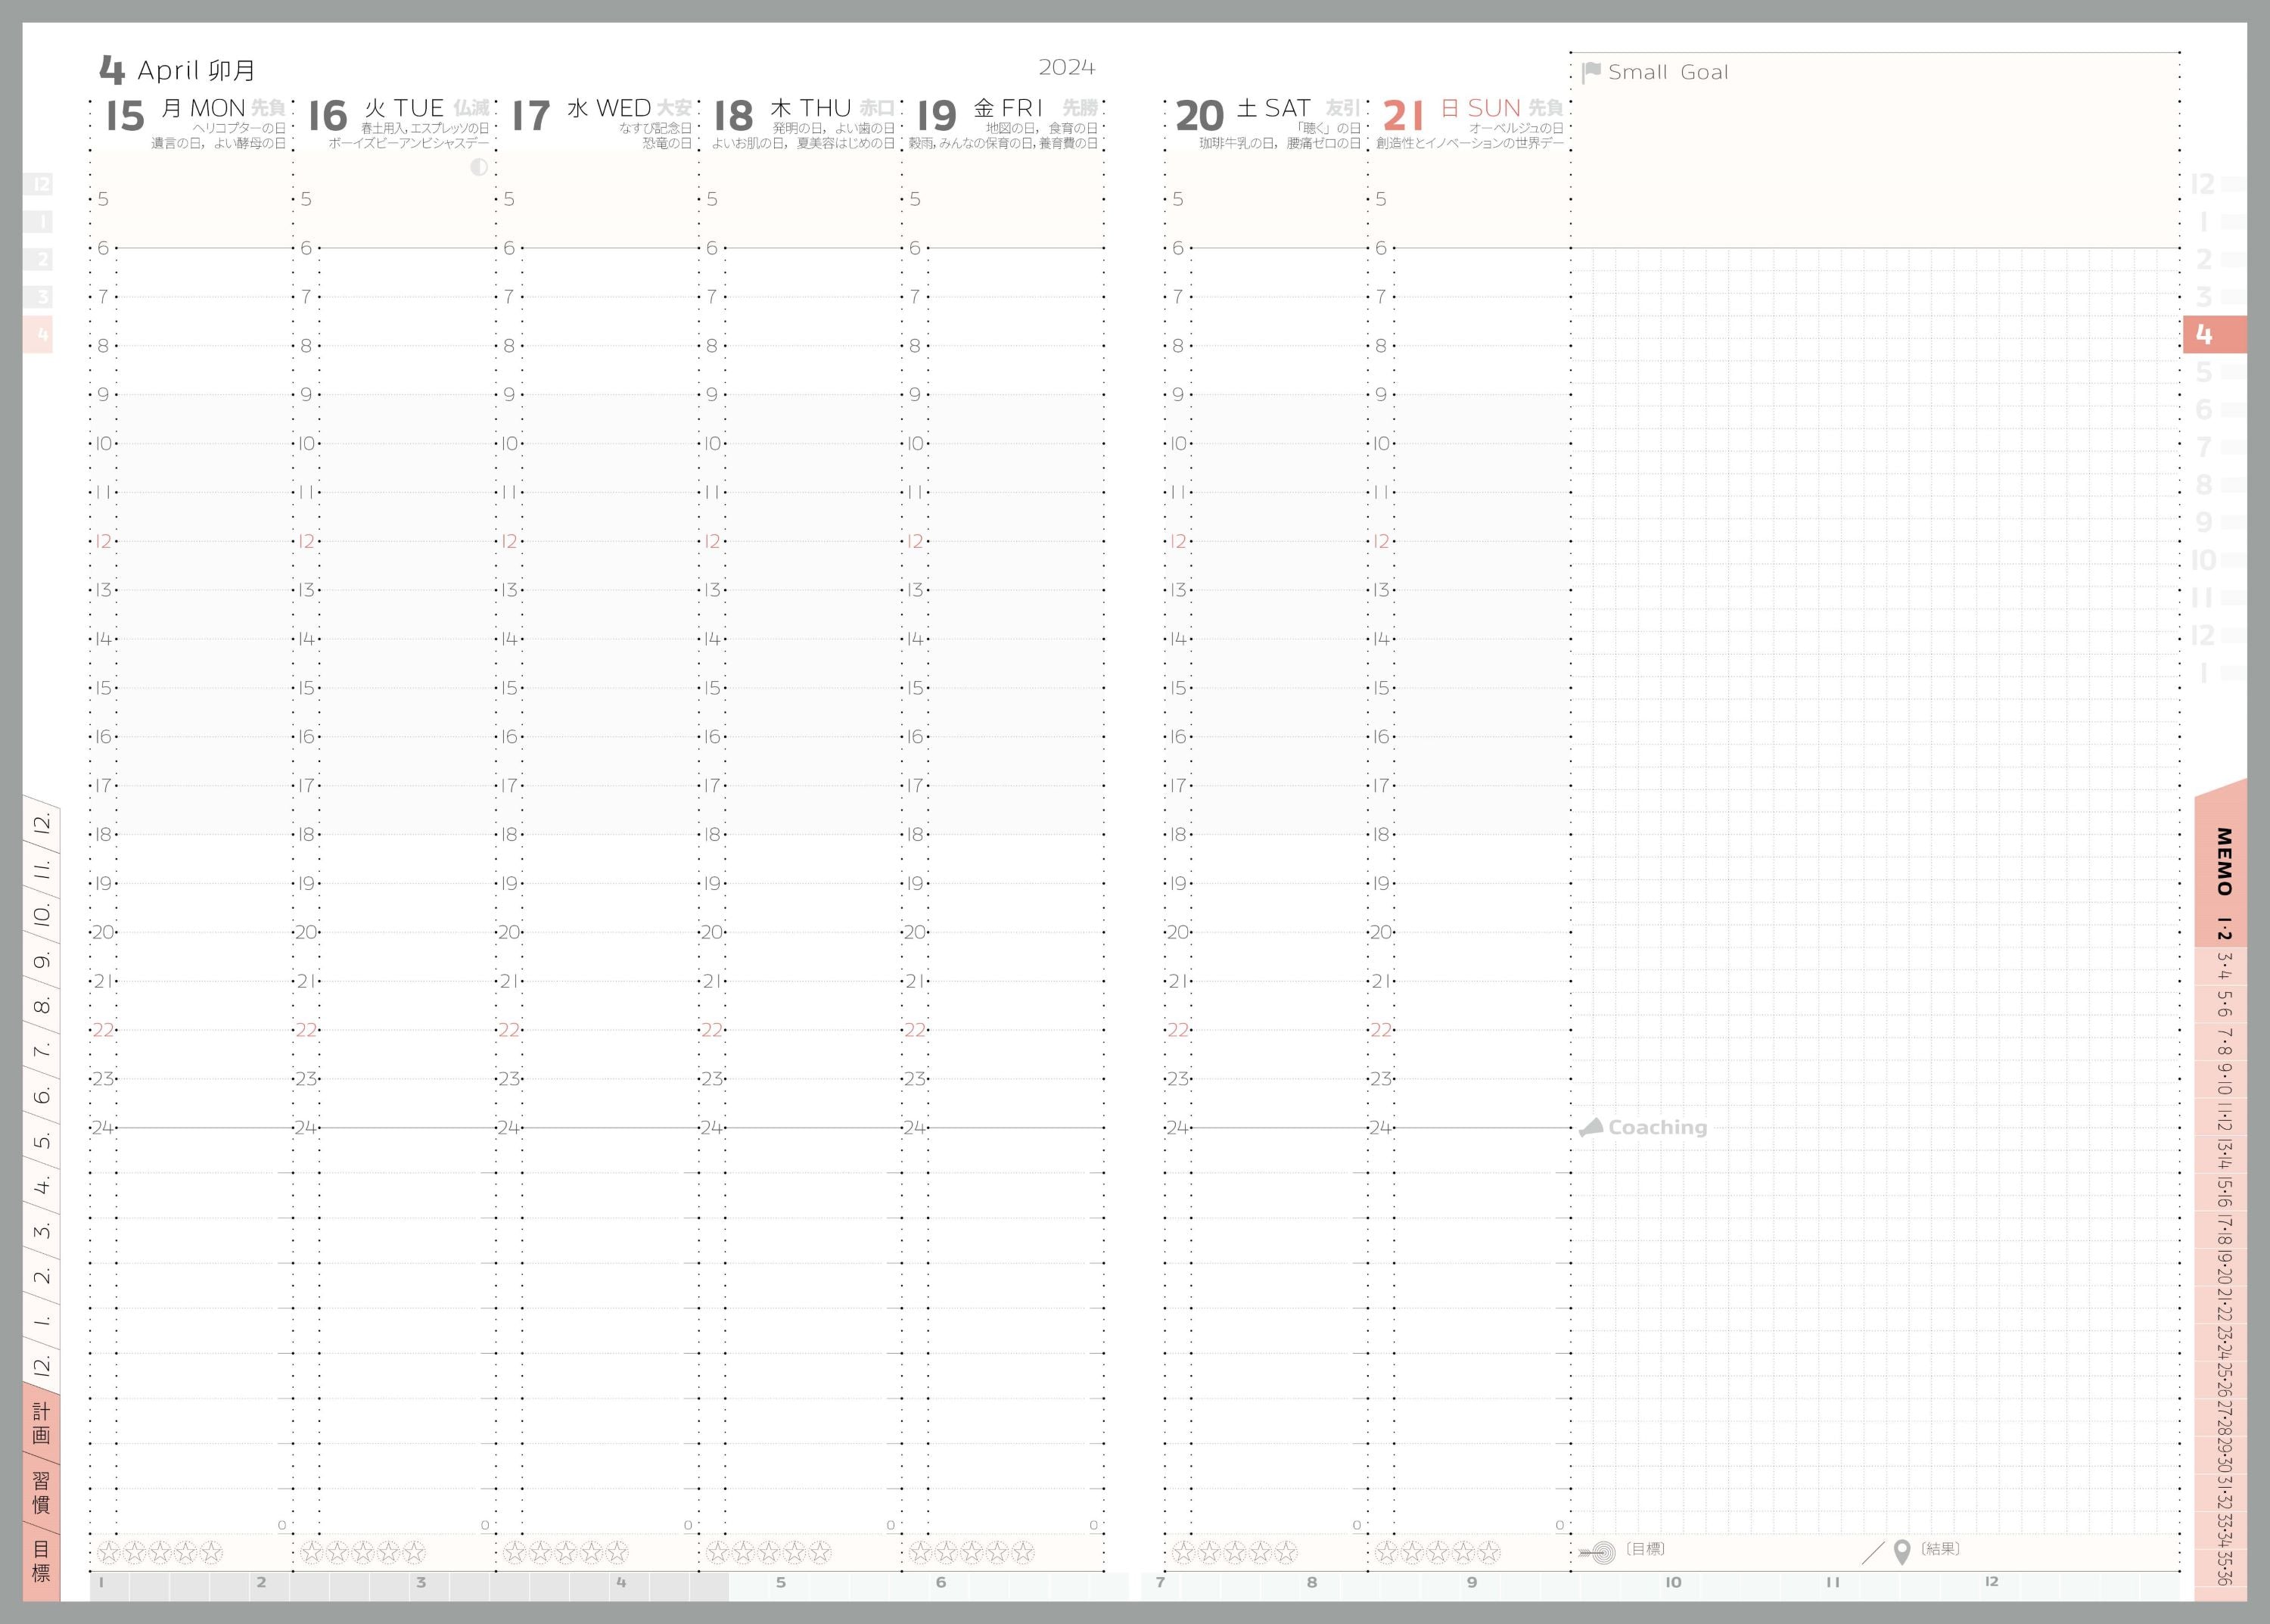2270x1624 pixels.
Task: Mark the first star under Saturday 20
Action: click(x=1184, y=1552)
